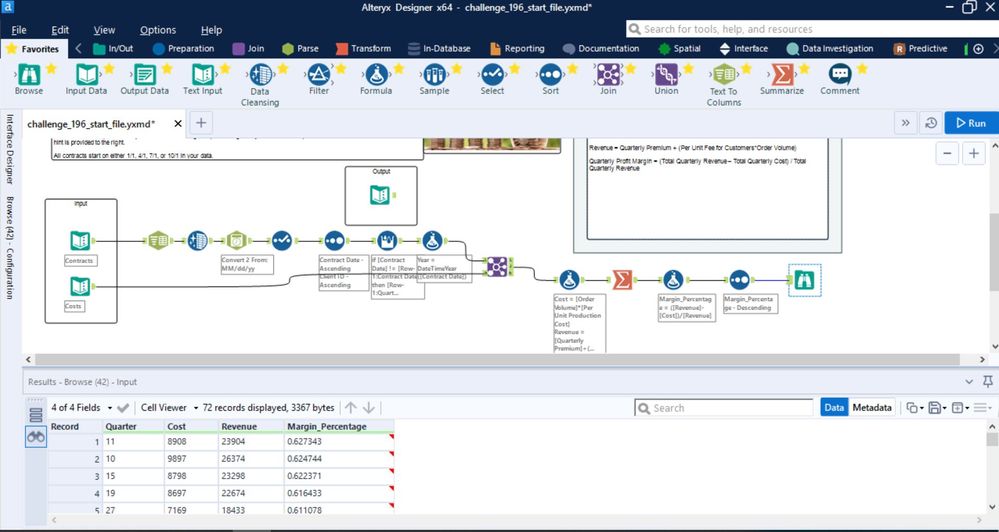999x532 pixels.
Task: Open the results more-options menu
Action: click(982, 408)
